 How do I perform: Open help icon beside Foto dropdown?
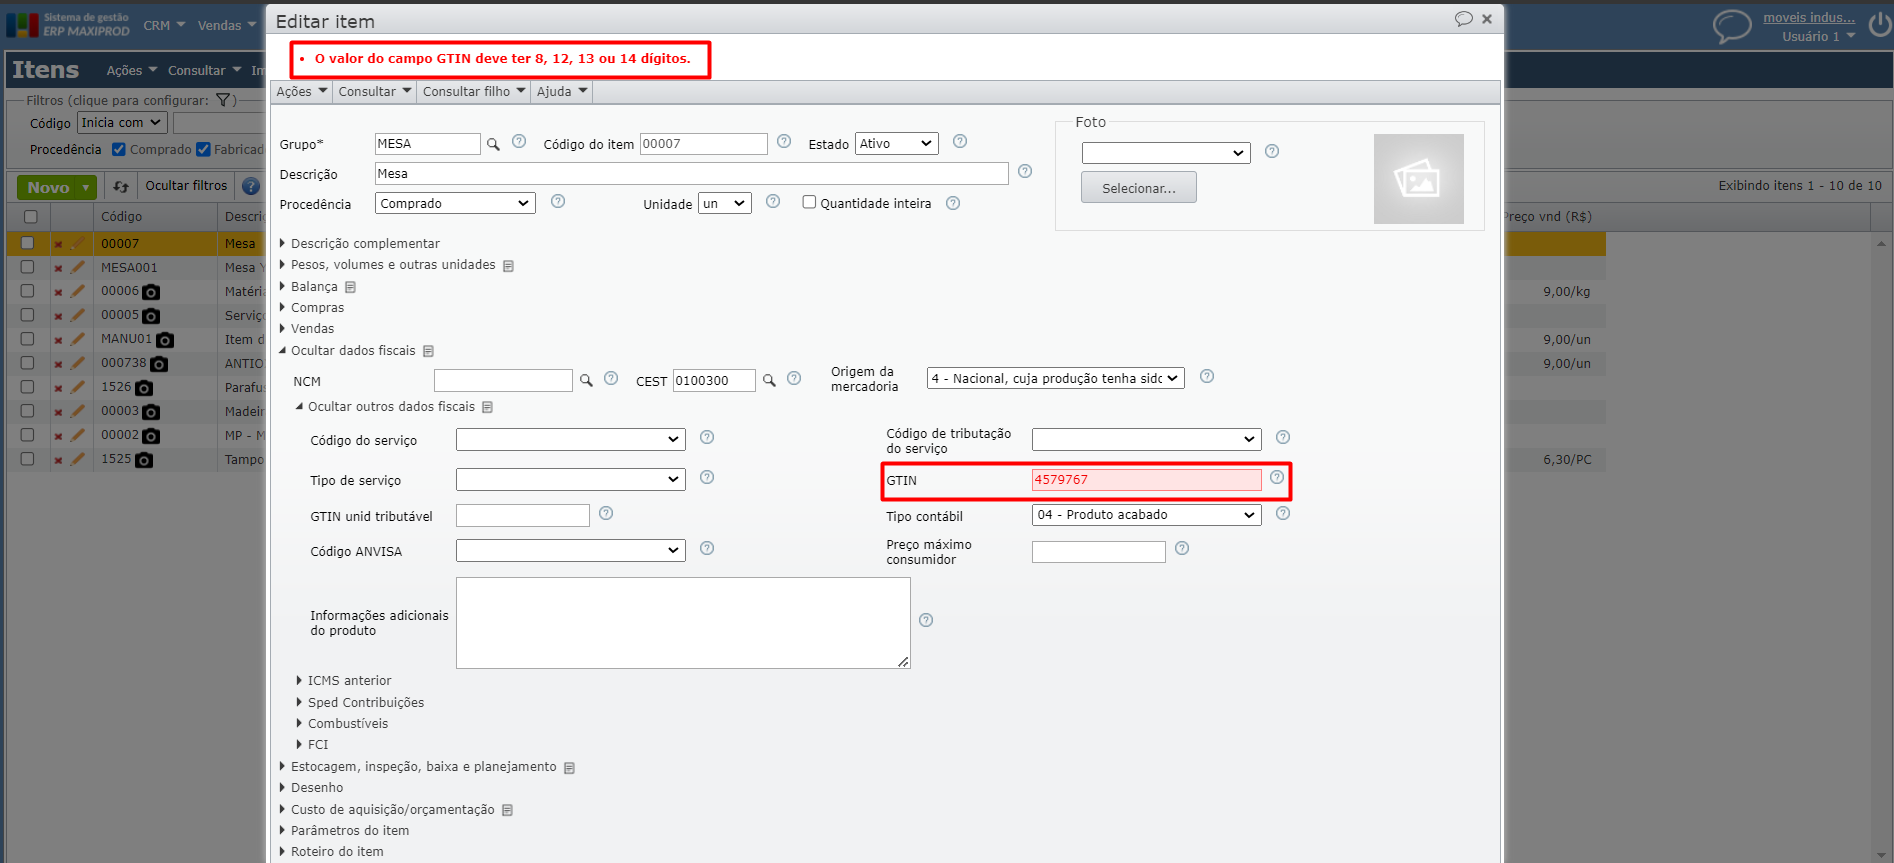tap(1272, 152)
